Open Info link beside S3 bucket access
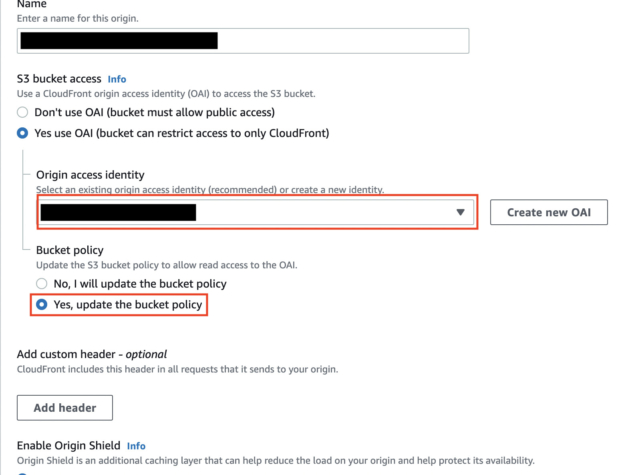 pos(117,79)
